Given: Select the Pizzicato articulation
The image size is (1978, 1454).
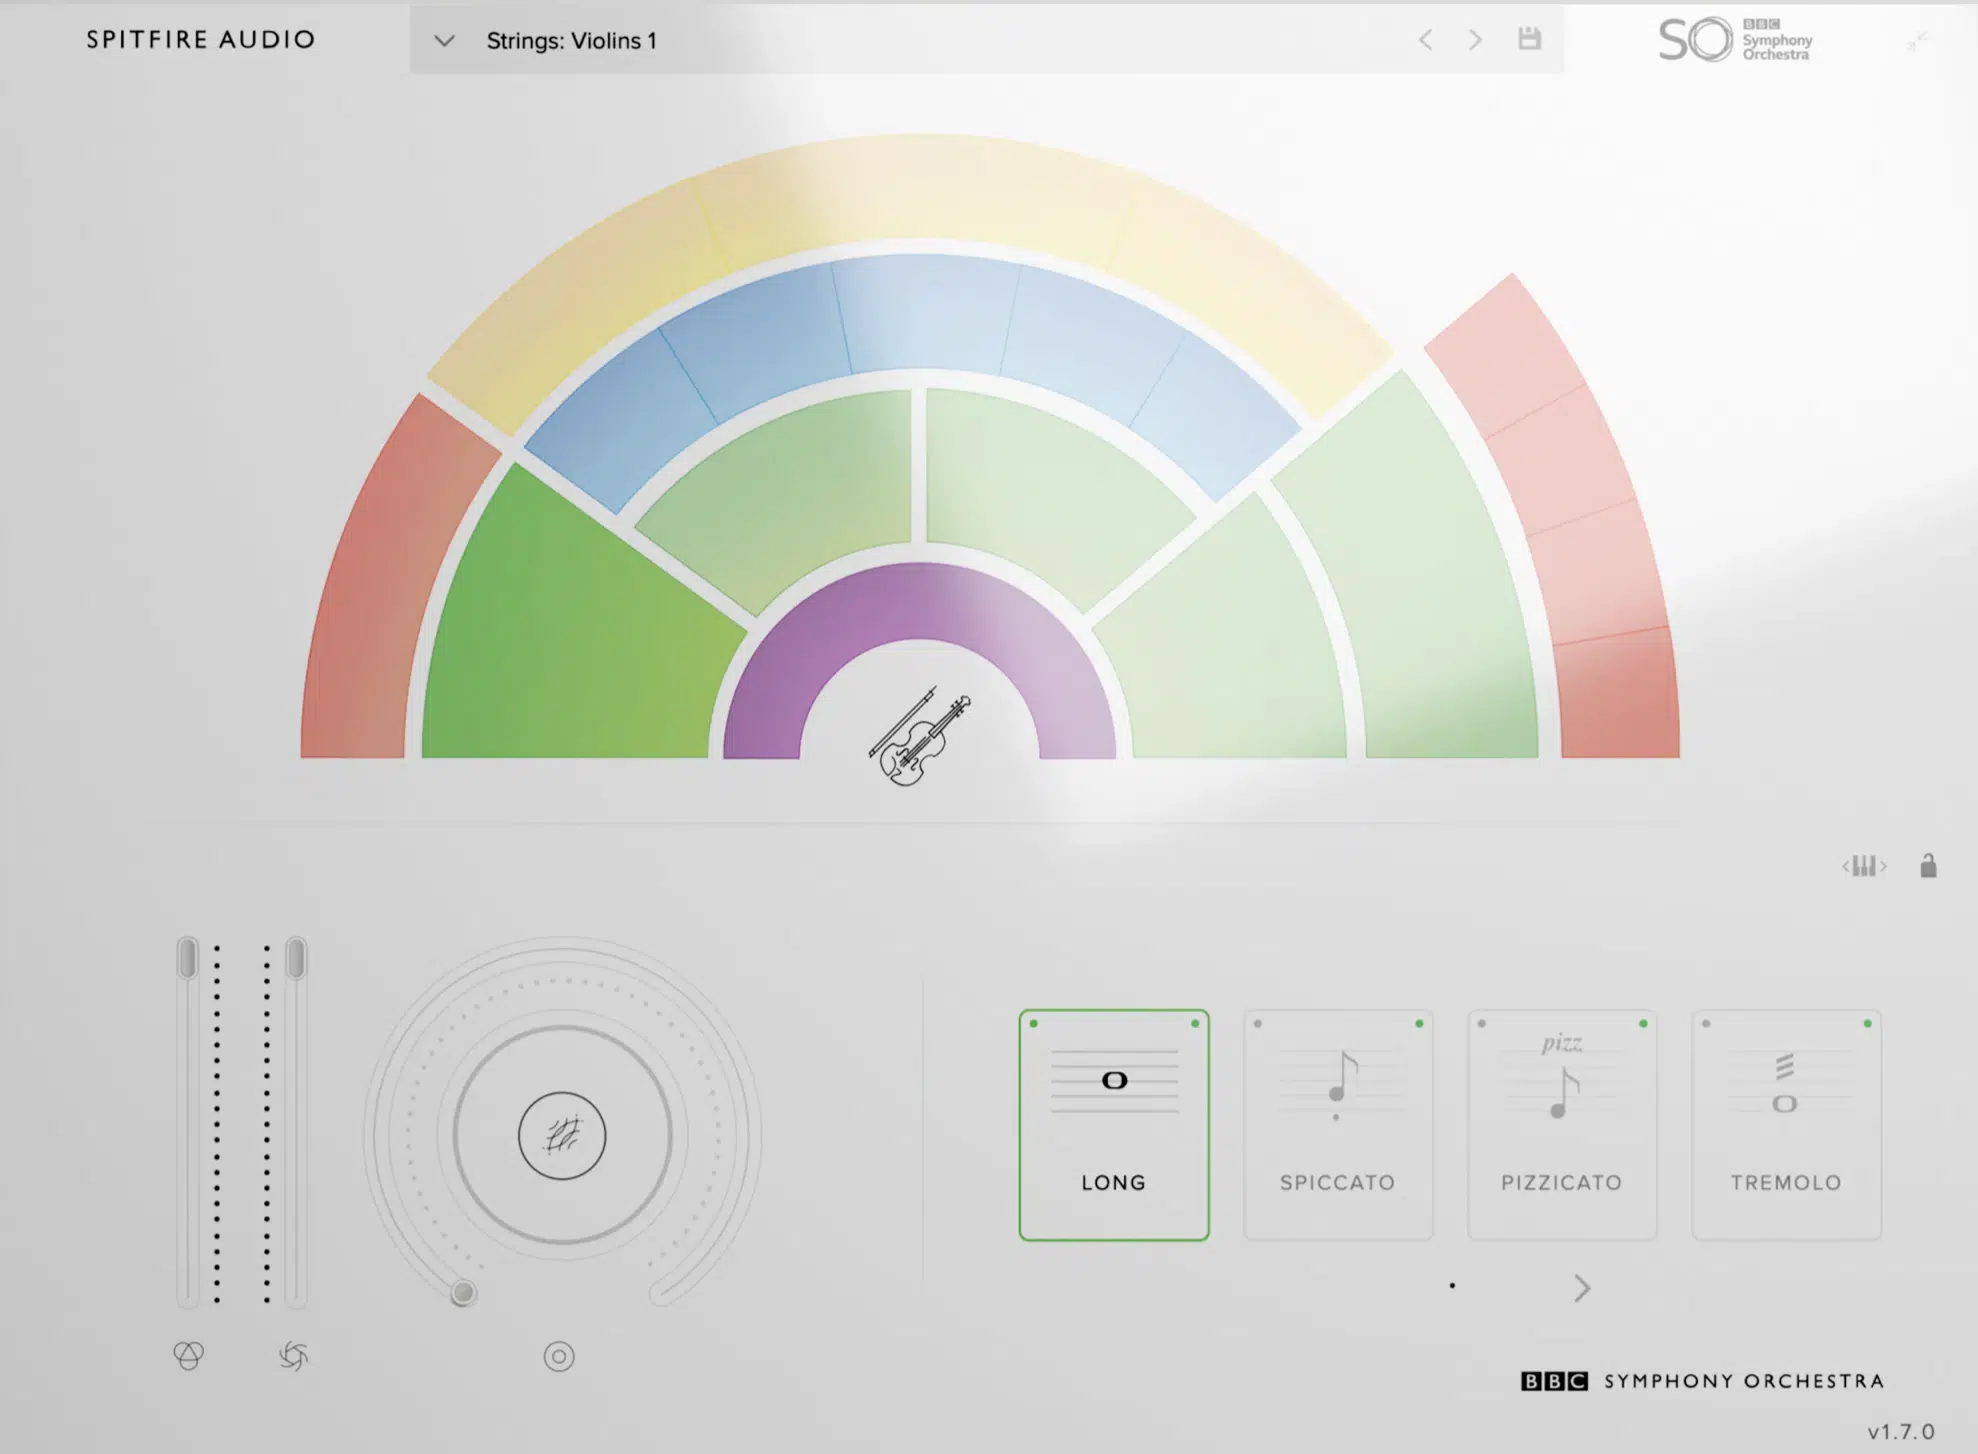Looking at the screenshot, I should (x=1562, y=1125).
